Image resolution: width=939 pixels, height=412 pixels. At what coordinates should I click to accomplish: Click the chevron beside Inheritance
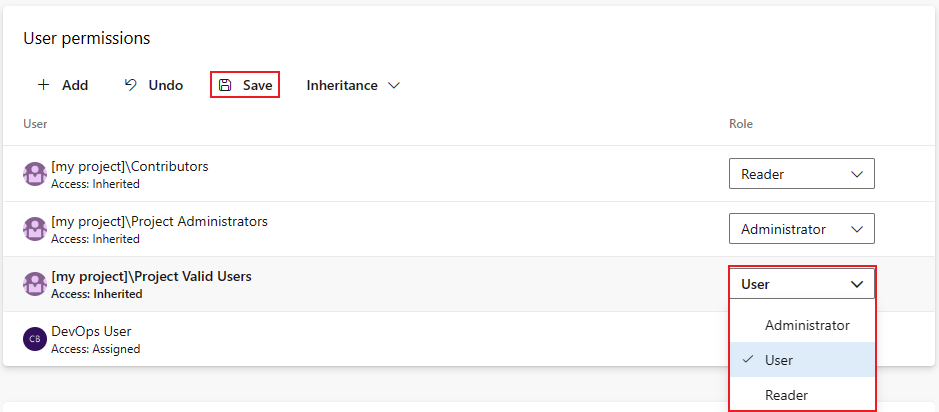[393, 86]
